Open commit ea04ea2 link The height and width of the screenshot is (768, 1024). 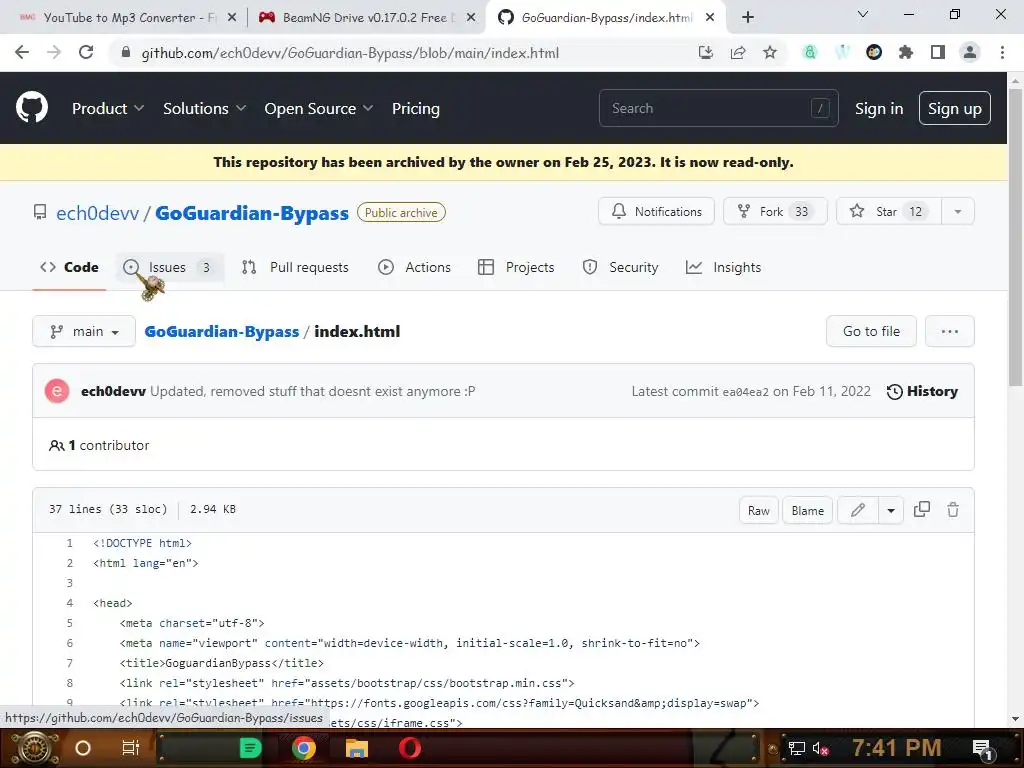coord(745,392)
